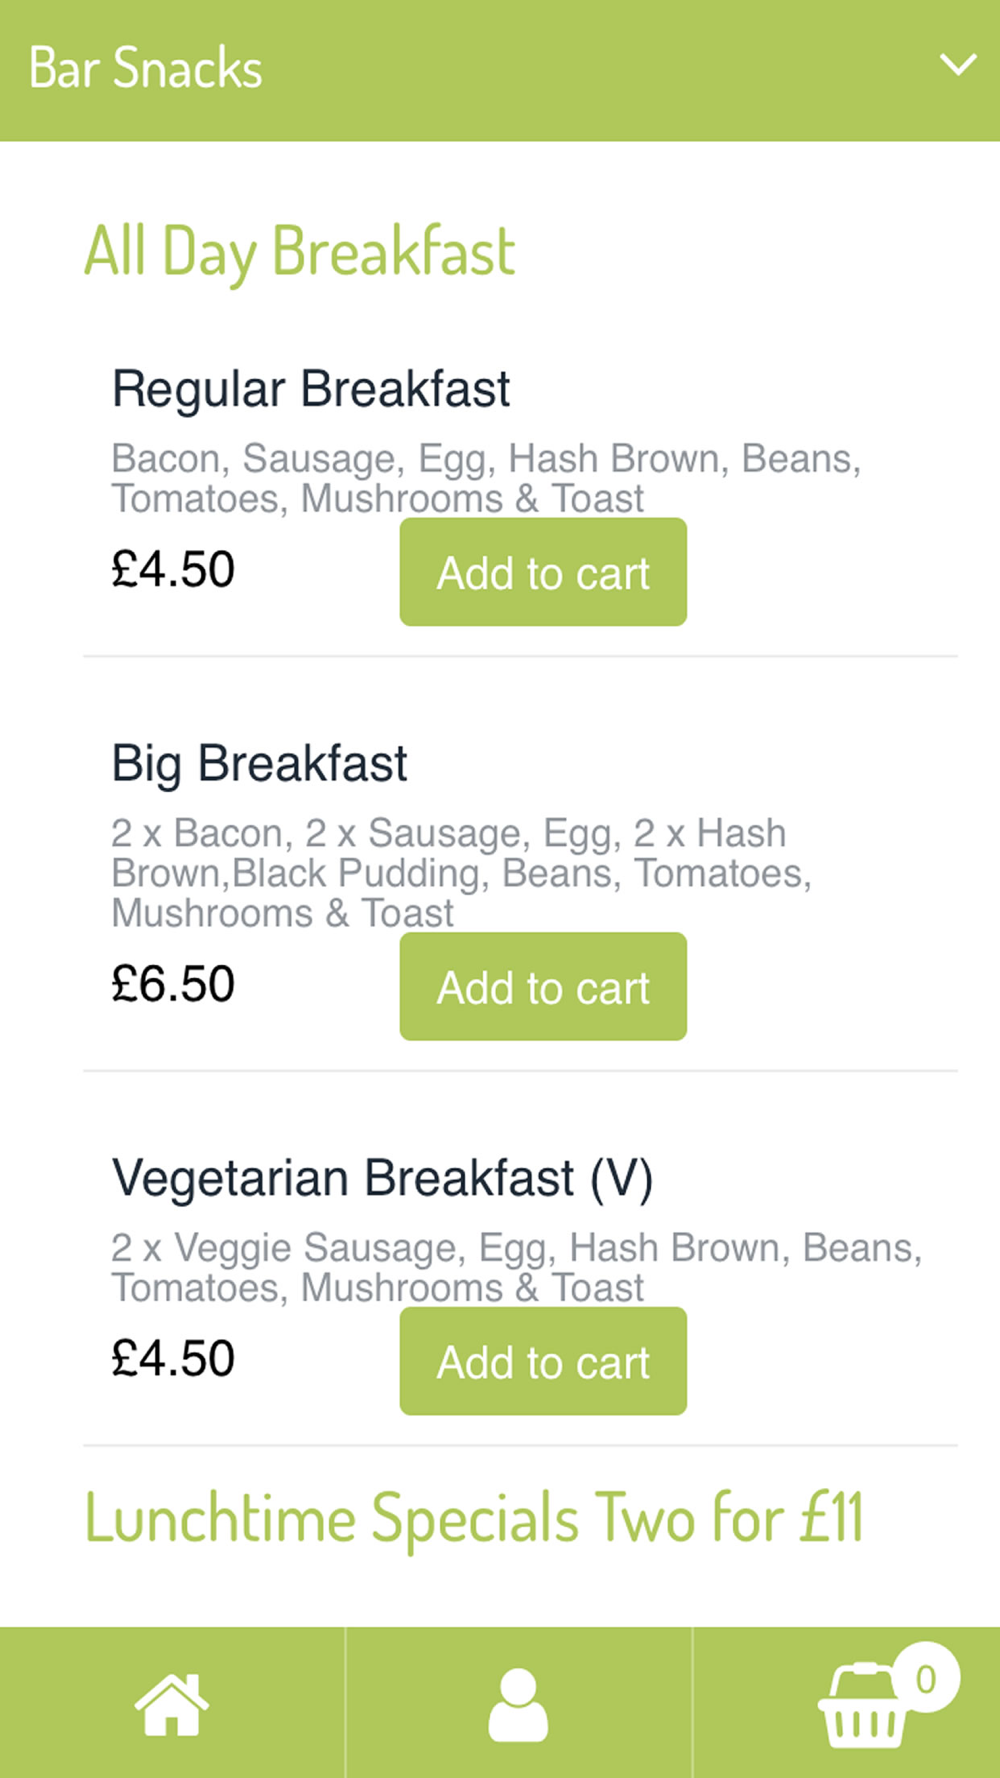The width and height of the screenshot is (1000, 1778).
Task: Go to the home screen icon
Action: [x=172, y=1704]
